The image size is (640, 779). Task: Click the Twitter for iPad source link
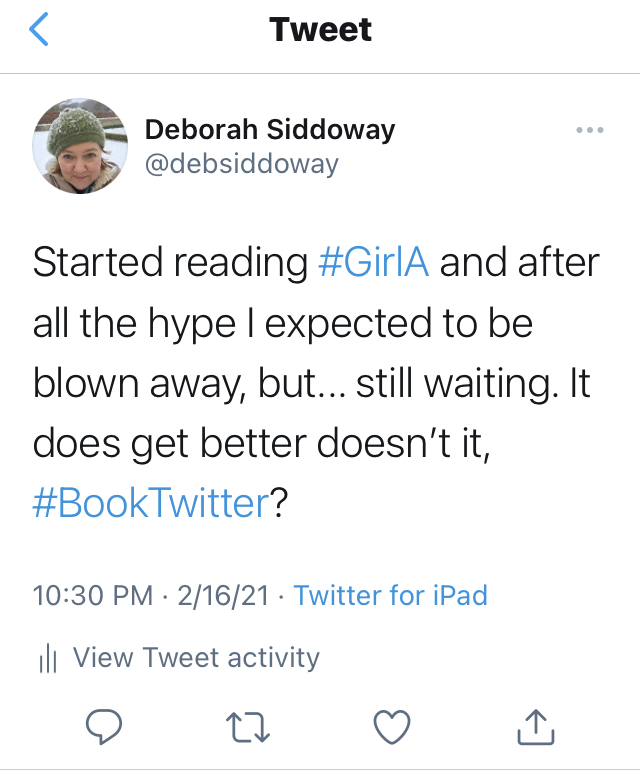point(391,596)
